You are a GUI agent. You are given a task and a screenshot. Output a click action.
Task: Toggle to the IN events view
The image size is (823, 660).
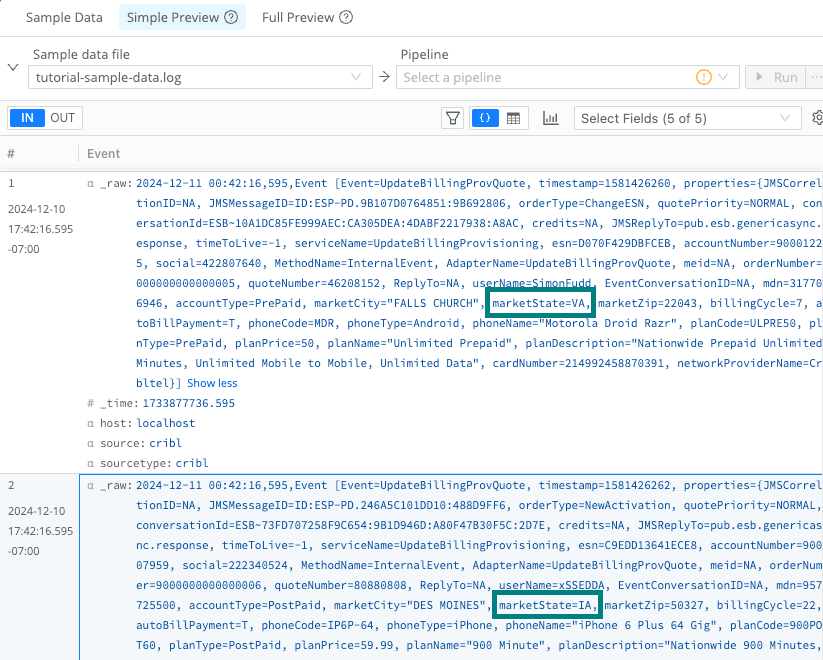pos(27,118)
